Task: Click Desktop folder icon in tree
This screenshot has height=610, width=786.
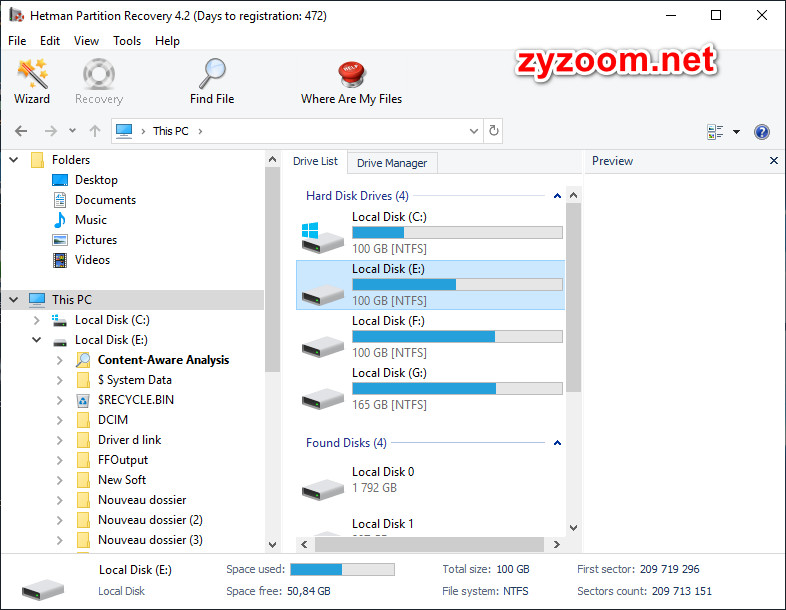Action: tap(60, 180)
